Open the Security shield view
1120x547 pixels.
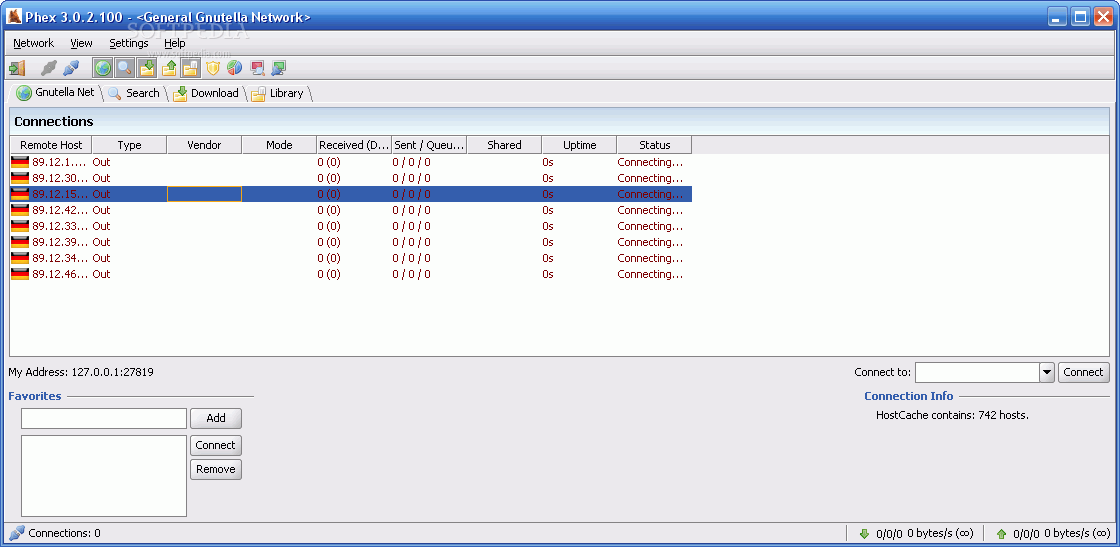tap(213, 69)
